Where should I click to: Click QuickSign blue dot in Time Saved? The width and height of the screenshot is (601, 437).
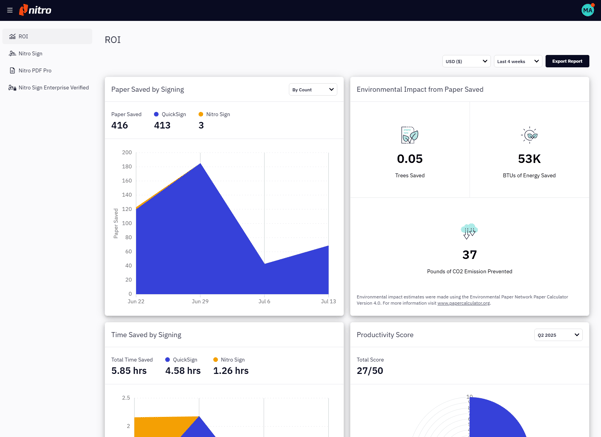pos(168,359)
